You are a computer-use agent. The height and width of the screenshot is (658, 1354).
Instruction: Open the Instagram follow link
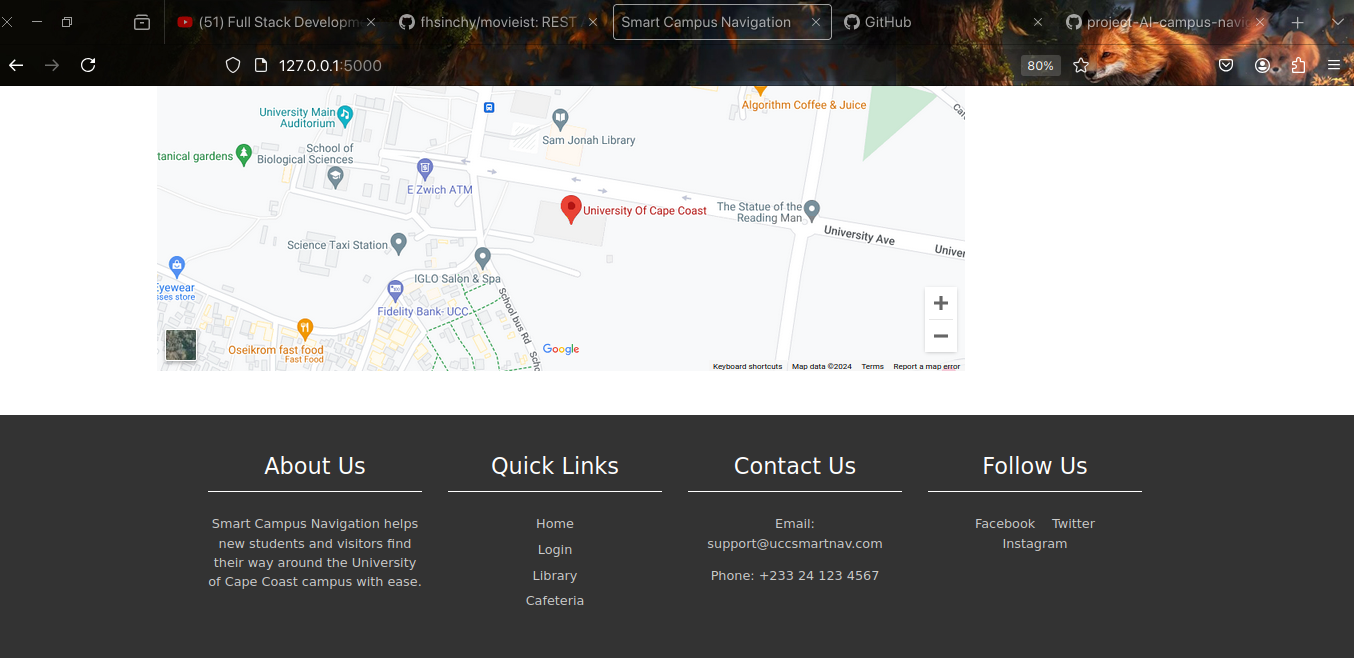click(x=1035, y=544)
